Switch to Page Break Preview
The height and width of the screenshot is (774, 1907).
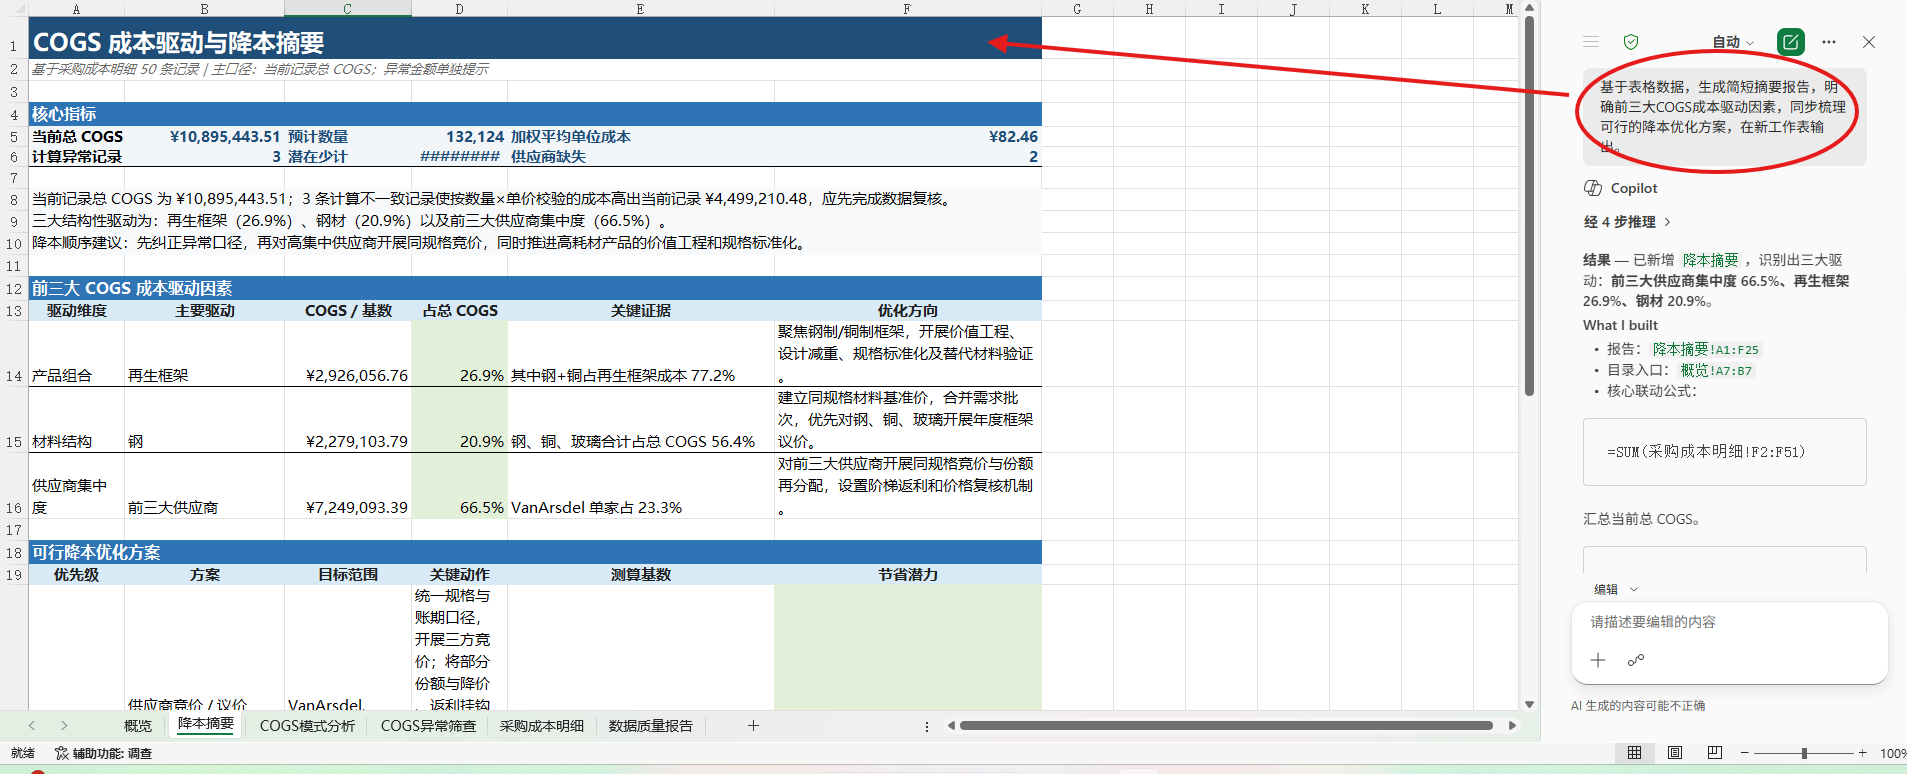pyautogui.click(x=1715, y=753)
